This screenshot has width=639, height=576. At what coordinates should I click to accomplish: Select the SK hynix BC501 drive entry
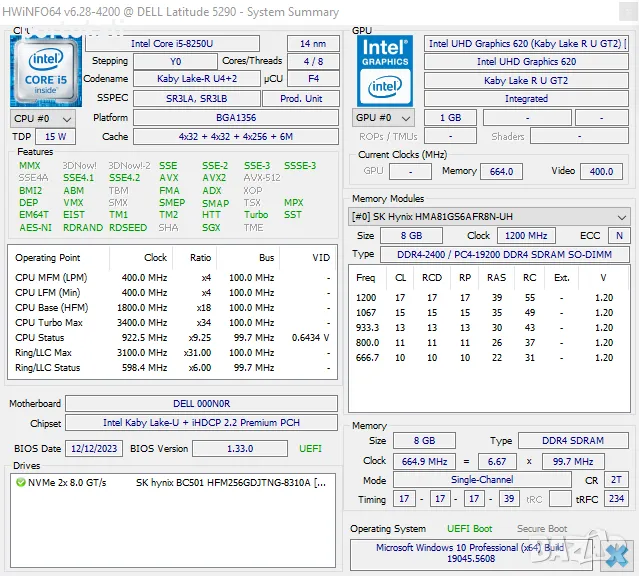230,482
